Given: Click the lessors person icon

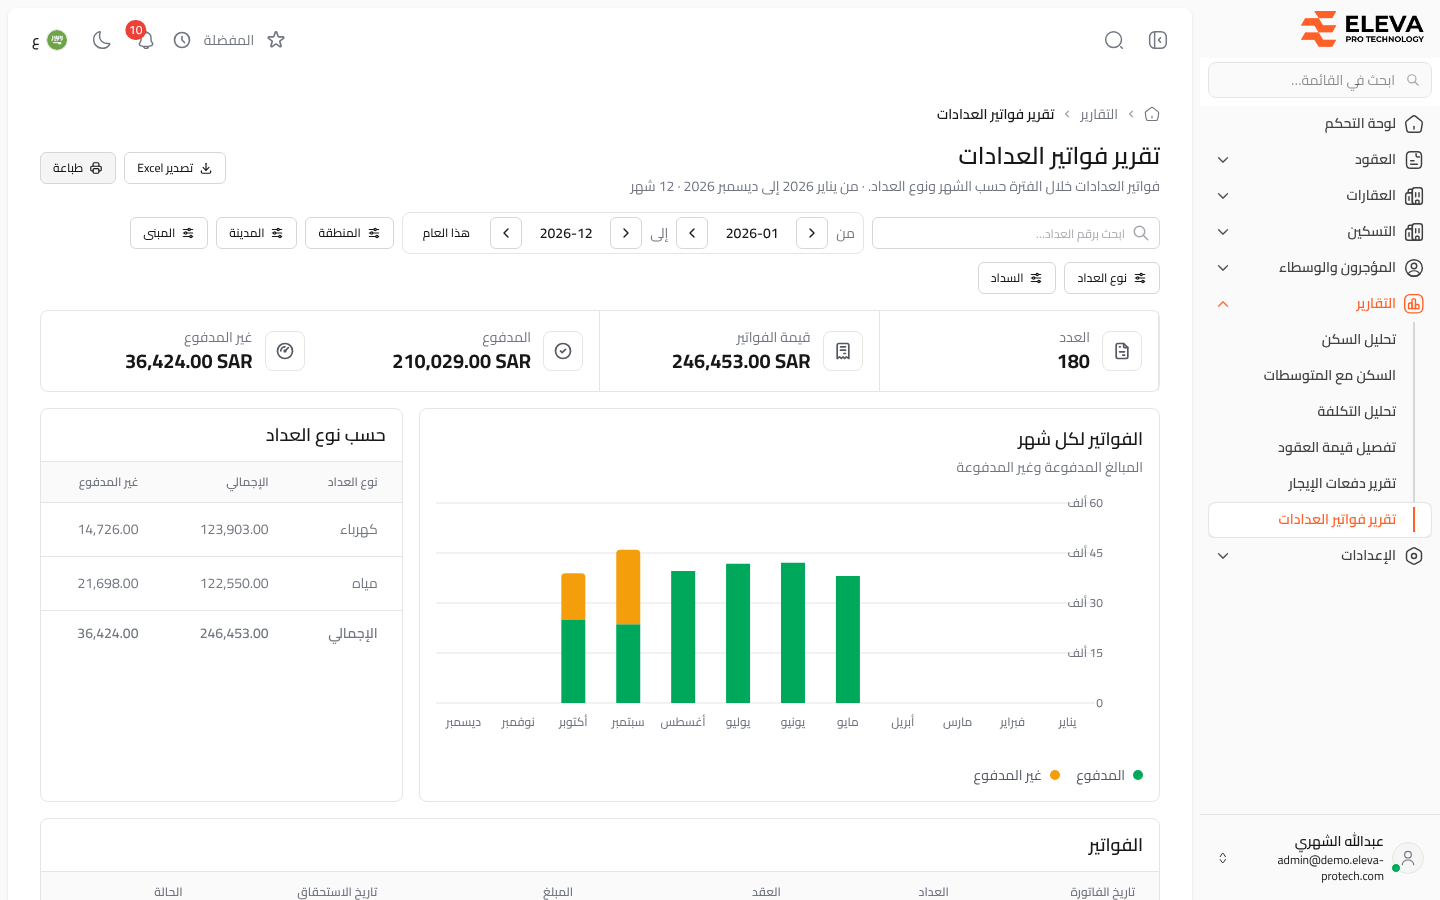Looking at the screenshot, I should tap(1414, 268).
